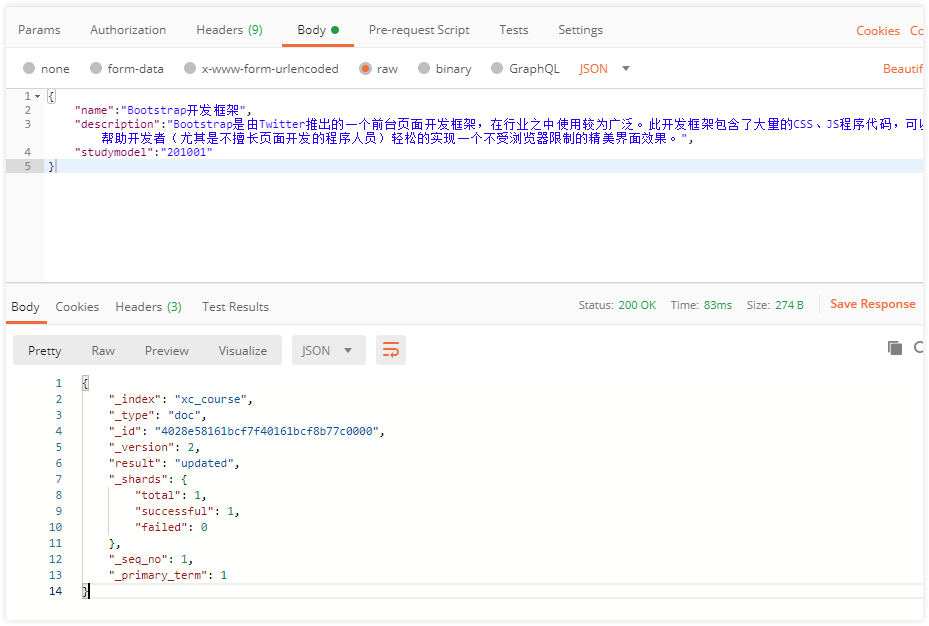Screen dimensions: 929x626
Task: Click the Beautify link
Action: click(x=903, y=69)
